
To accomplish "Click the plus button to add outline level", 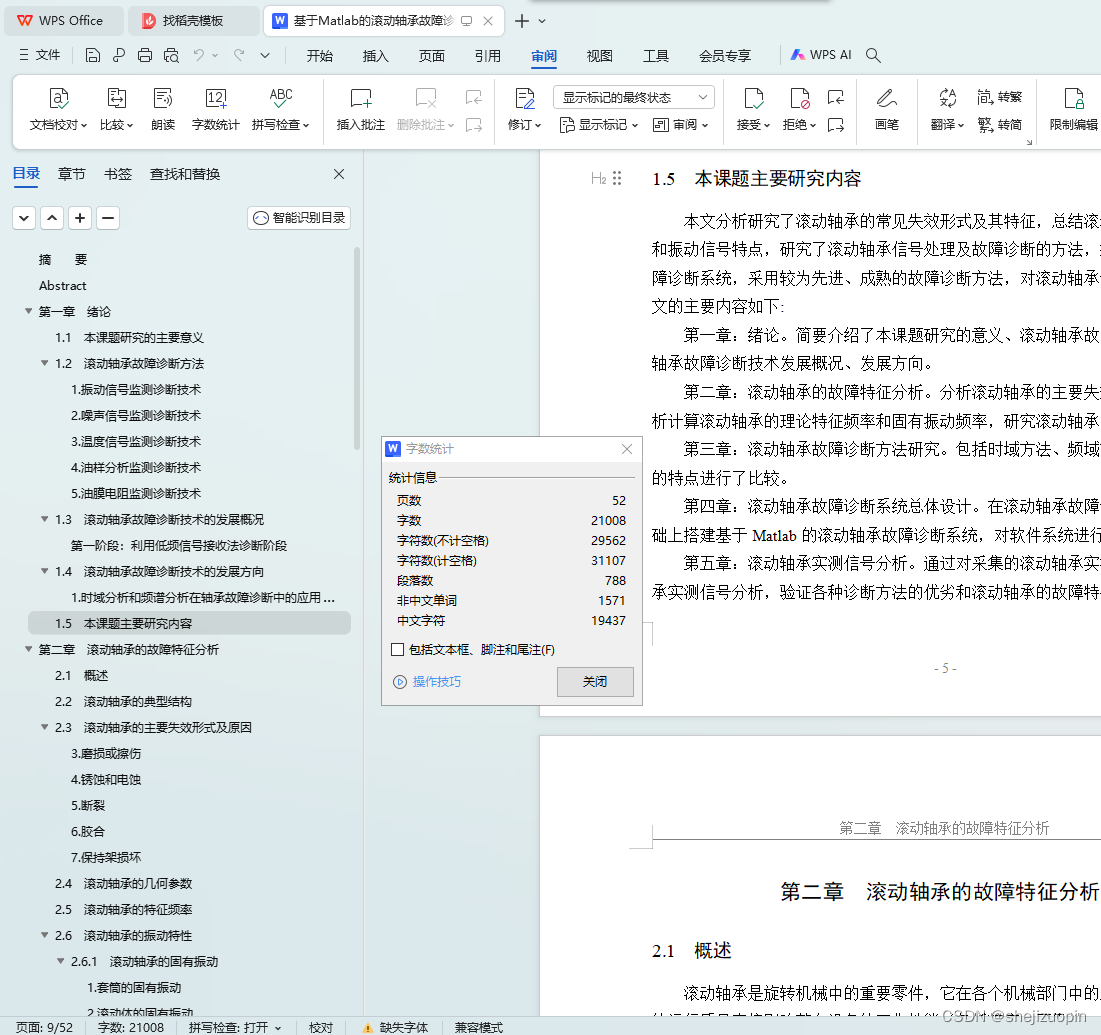I will [80, 218].
